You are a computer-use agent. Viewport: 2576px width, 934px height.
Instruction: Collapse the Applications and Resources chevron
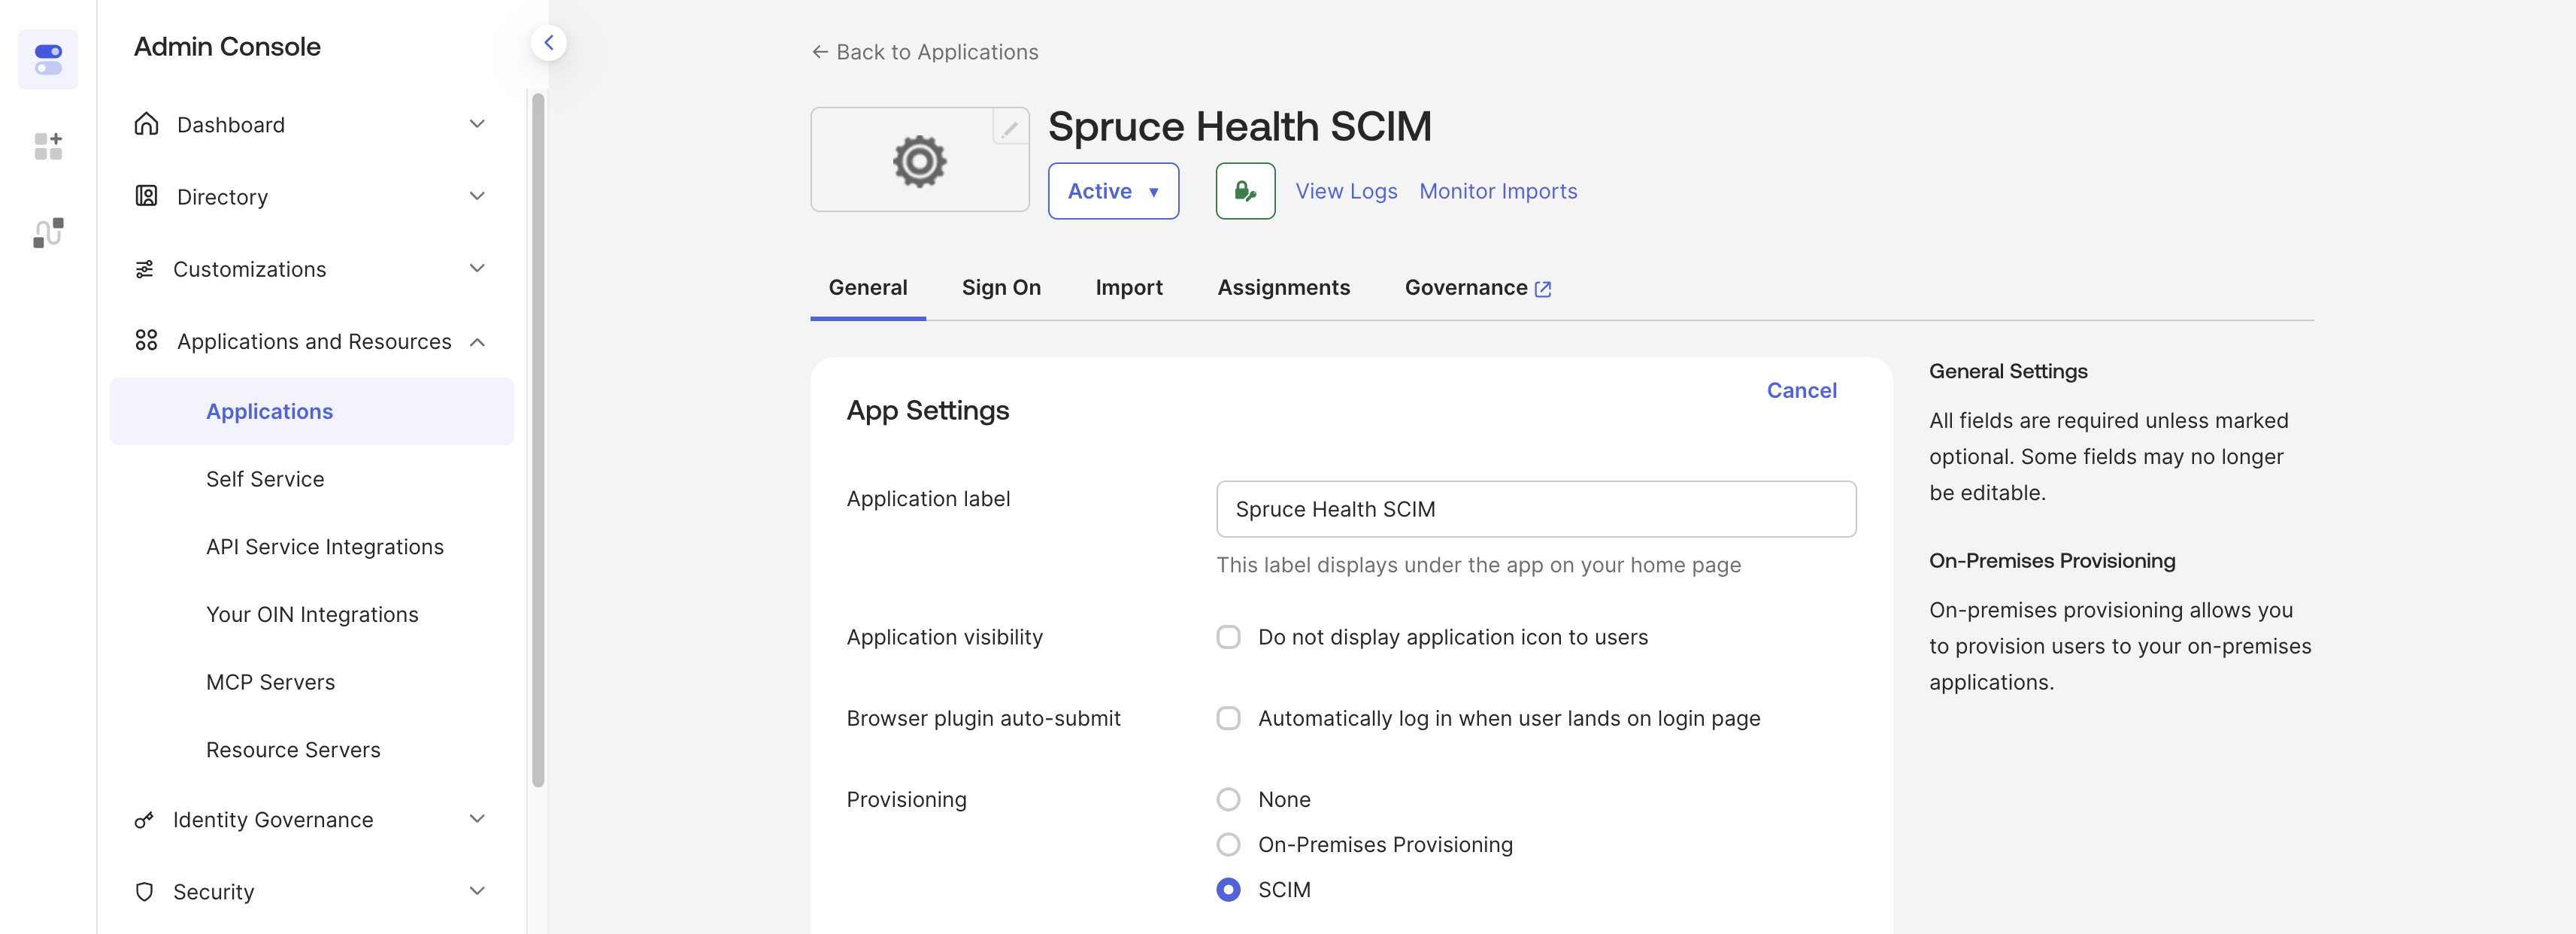tap(477, 342)
